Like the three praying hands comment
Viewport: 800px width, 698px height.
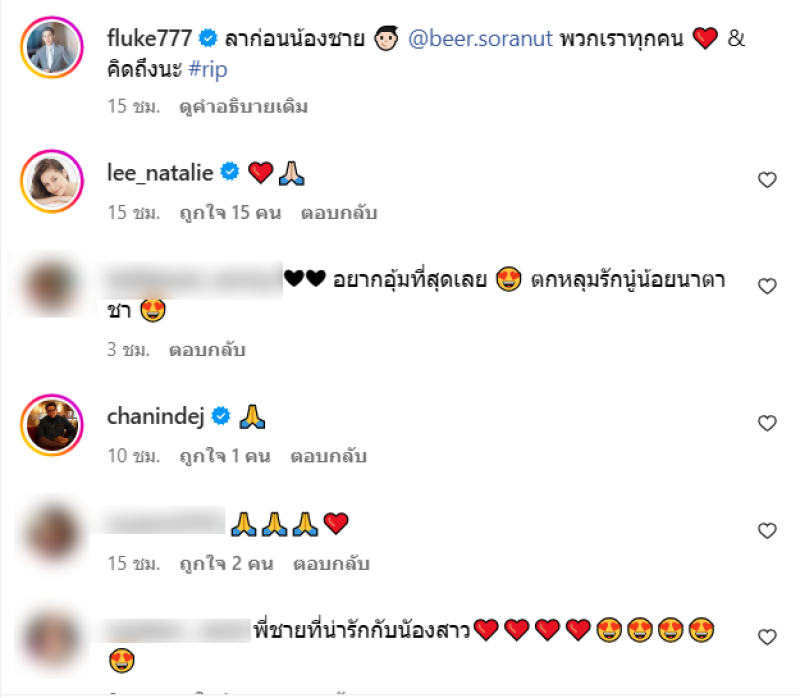(767, 531)
